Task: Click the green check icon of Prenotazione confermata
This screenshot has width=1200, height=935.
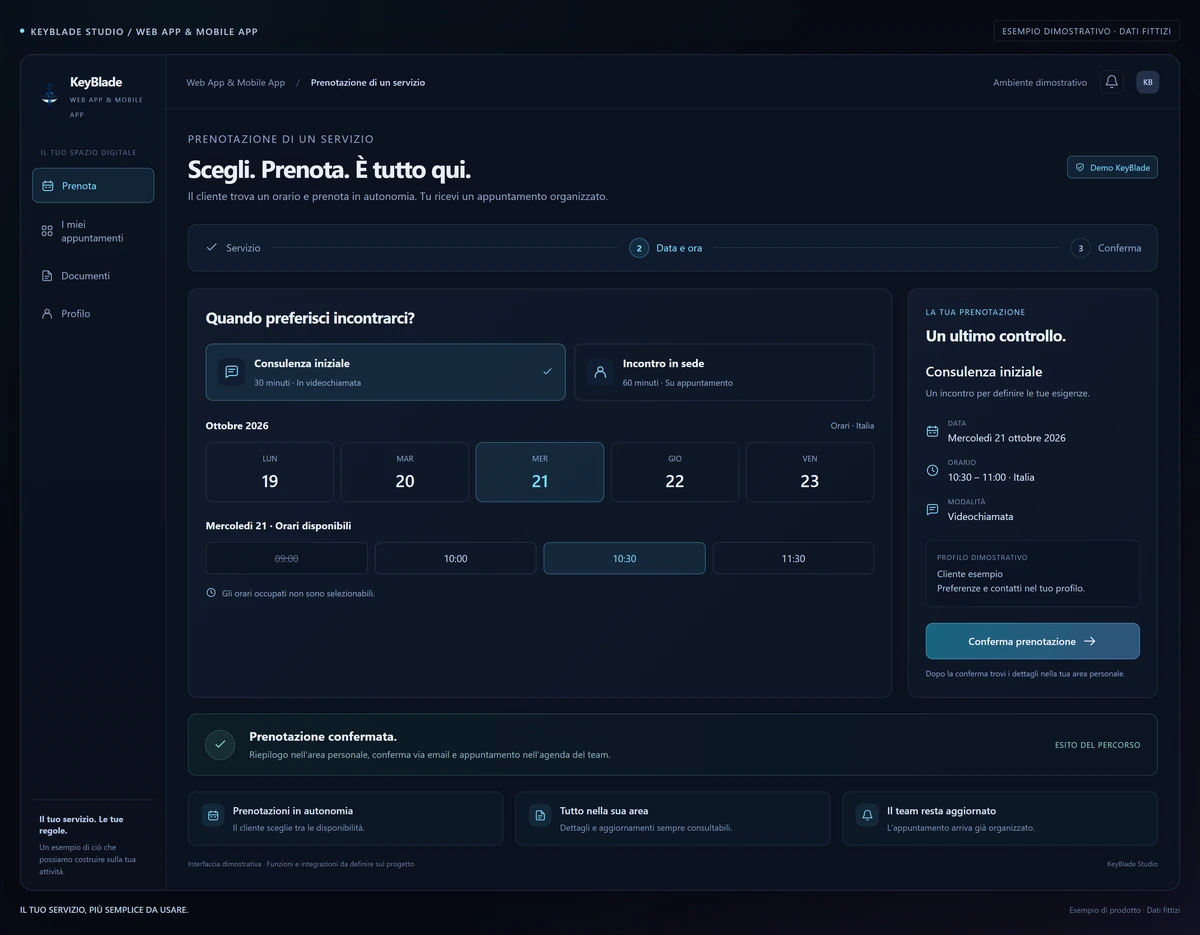Action: (220, 745)
